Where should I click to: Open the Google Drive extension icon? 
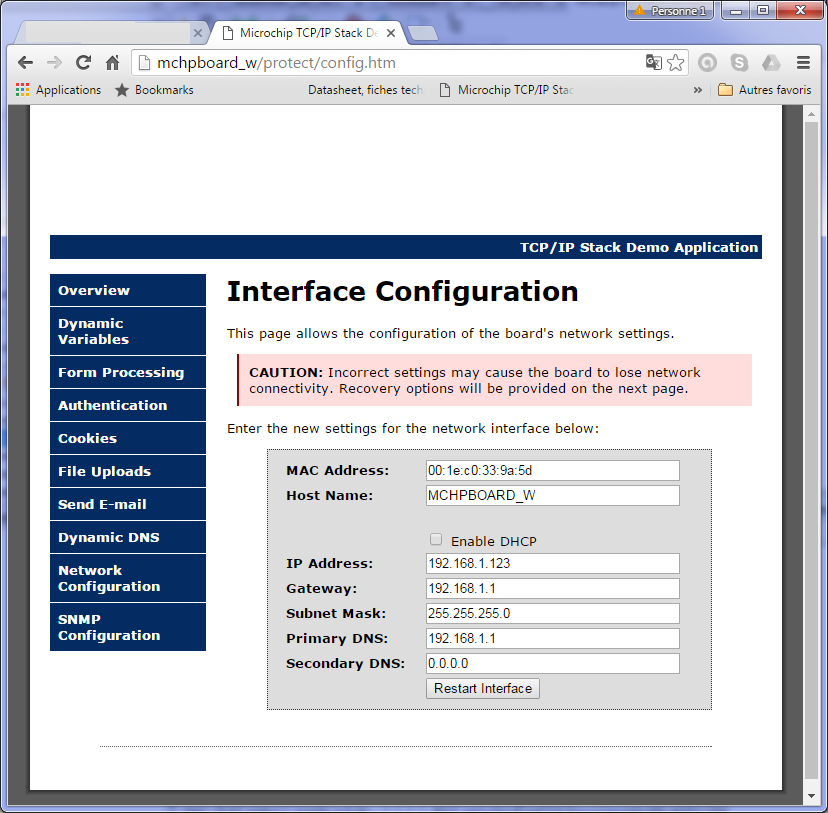(771, 63)
